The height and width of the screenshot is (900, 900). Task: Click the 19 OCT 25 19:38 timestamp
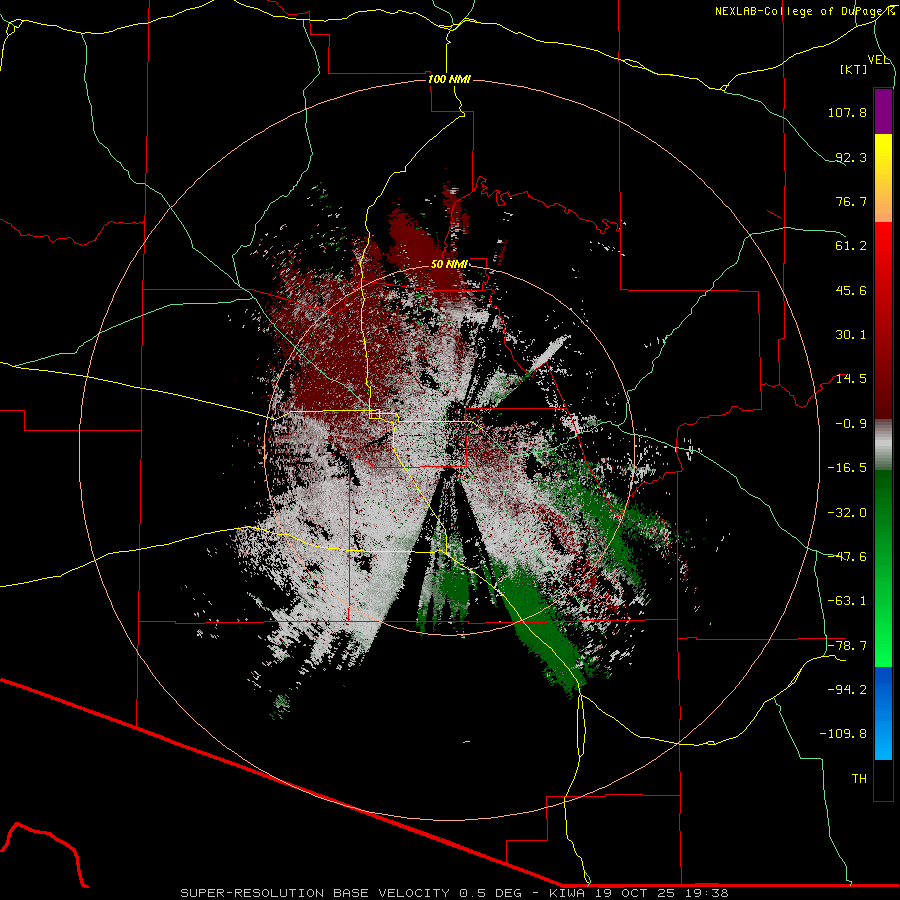[660, 893]
